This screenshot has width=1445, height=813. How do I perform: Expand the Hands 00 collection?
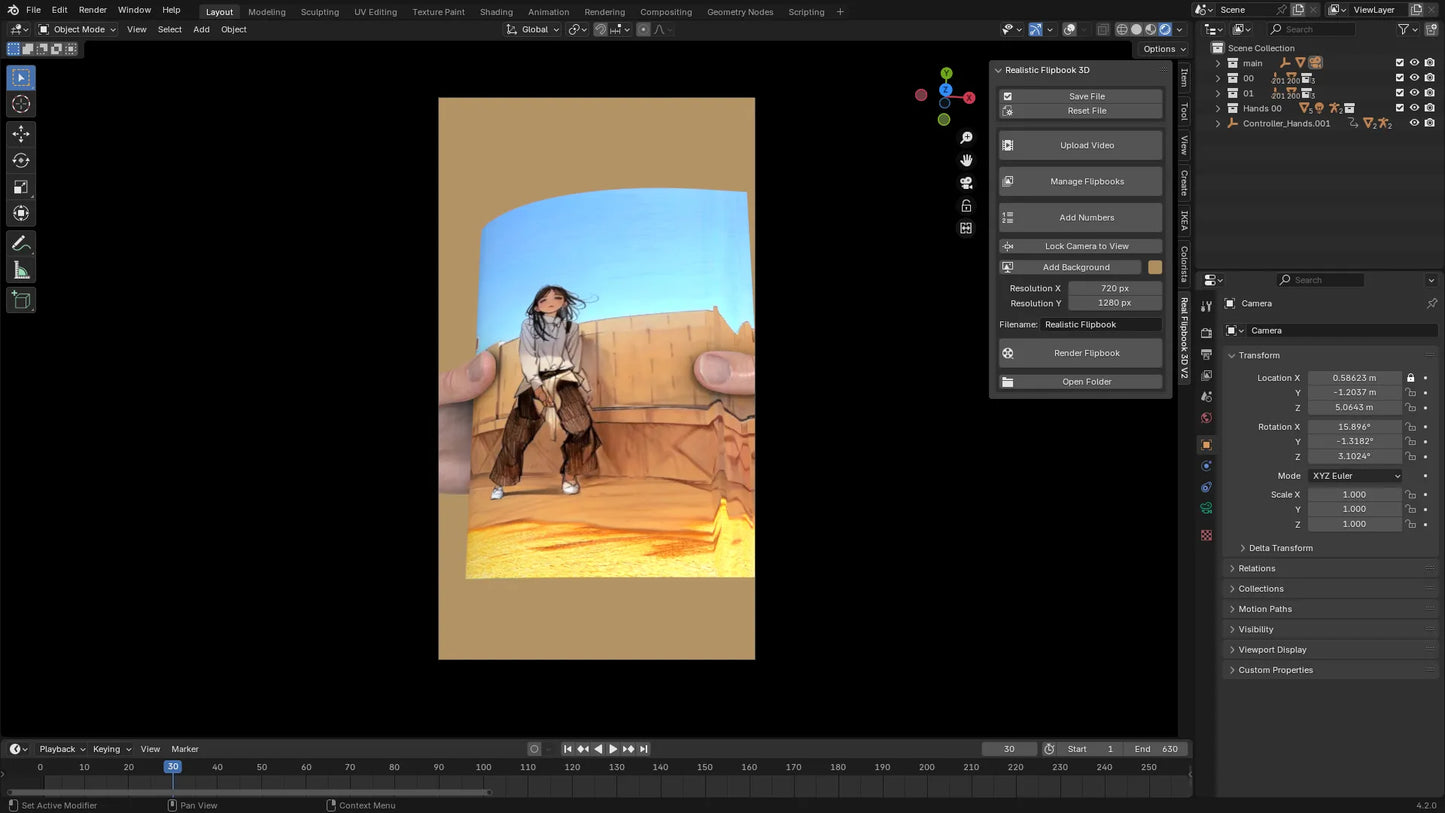1218,108
